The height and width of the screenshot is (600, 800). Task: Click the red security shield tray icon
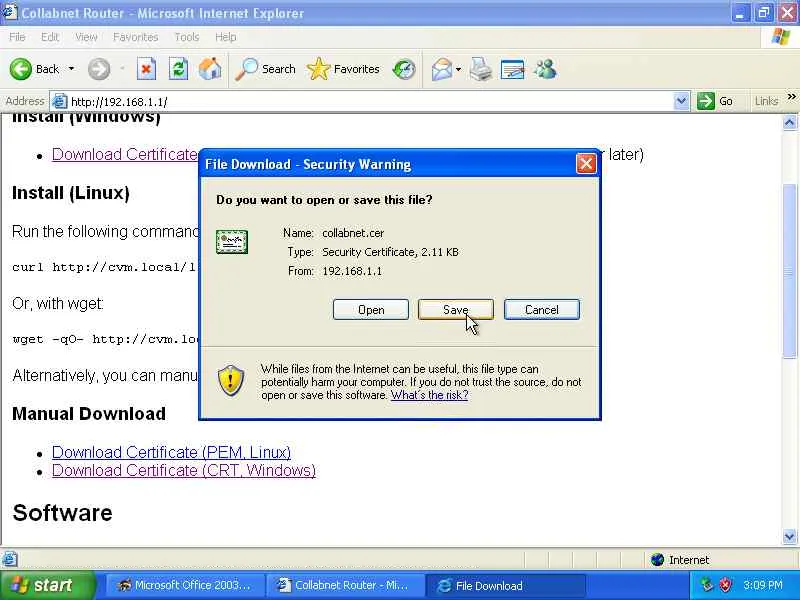[726, 585]
